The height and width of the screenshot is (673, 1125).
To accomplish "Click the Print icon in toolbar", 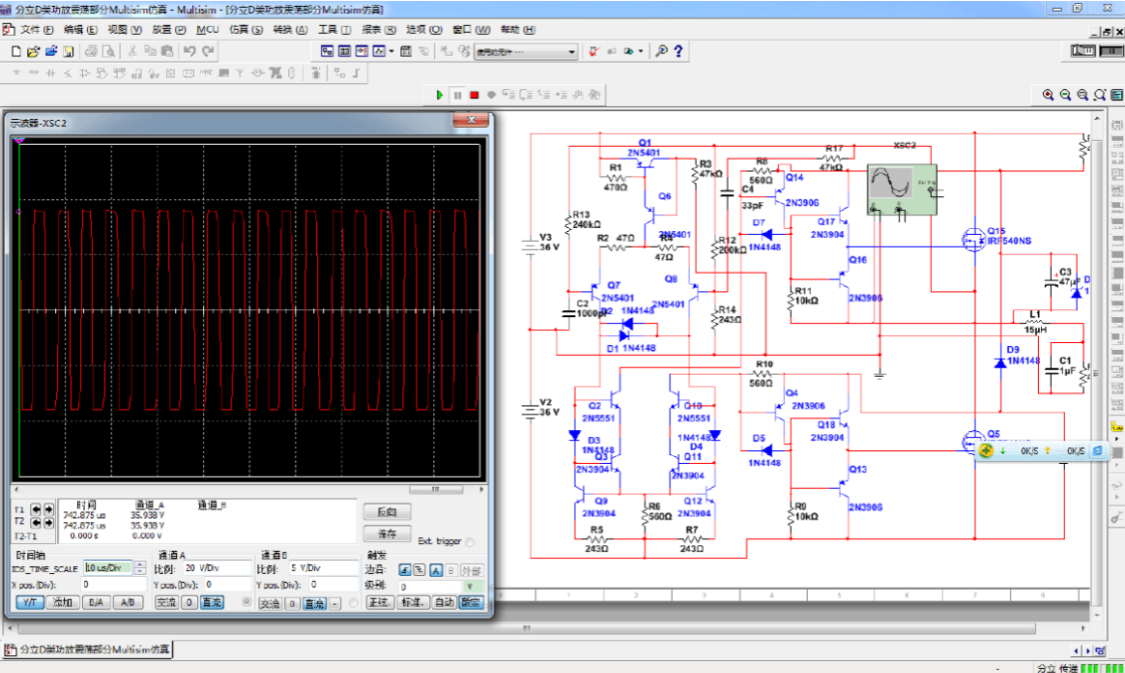I will pyautogui.click(x=91, y=51).
